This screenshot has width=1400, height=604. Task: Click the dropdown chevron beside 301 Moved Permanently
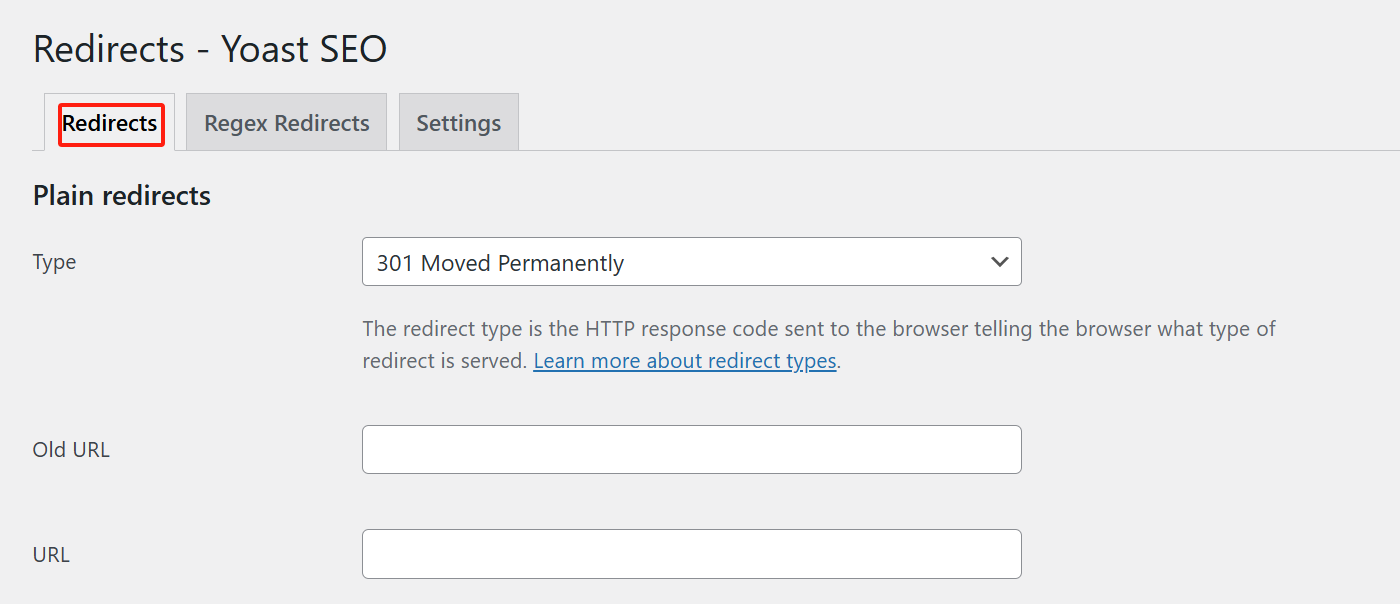pos(999,262)
